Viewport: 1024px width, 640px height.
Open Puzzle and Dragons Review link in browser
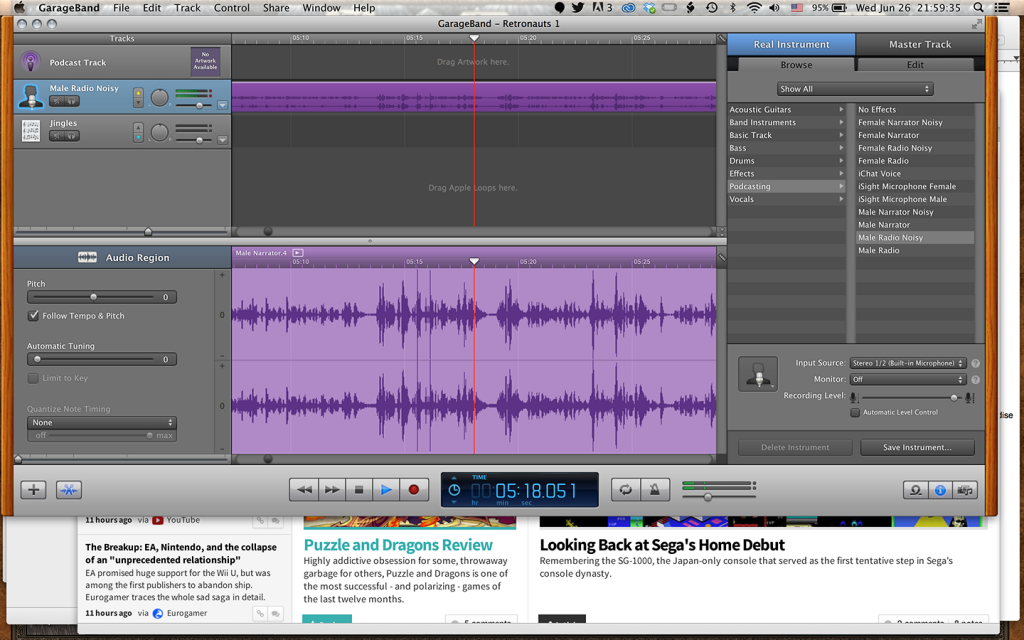coord(398,545)
